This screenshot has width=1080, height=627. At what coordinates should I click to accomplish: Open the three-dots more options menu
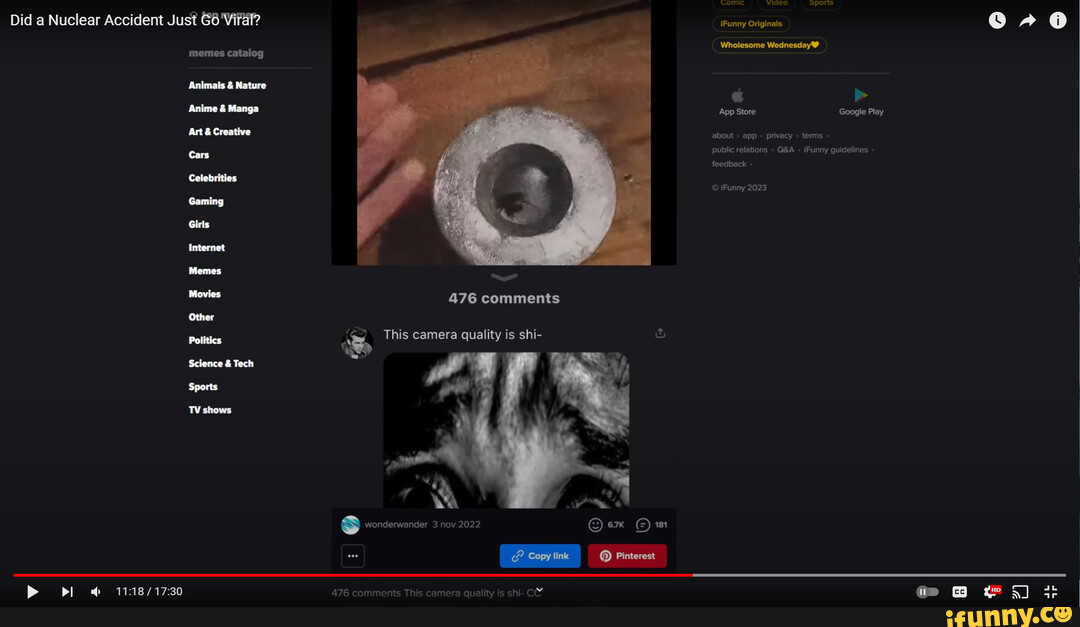pyautogui.click(x=352, y=556)
